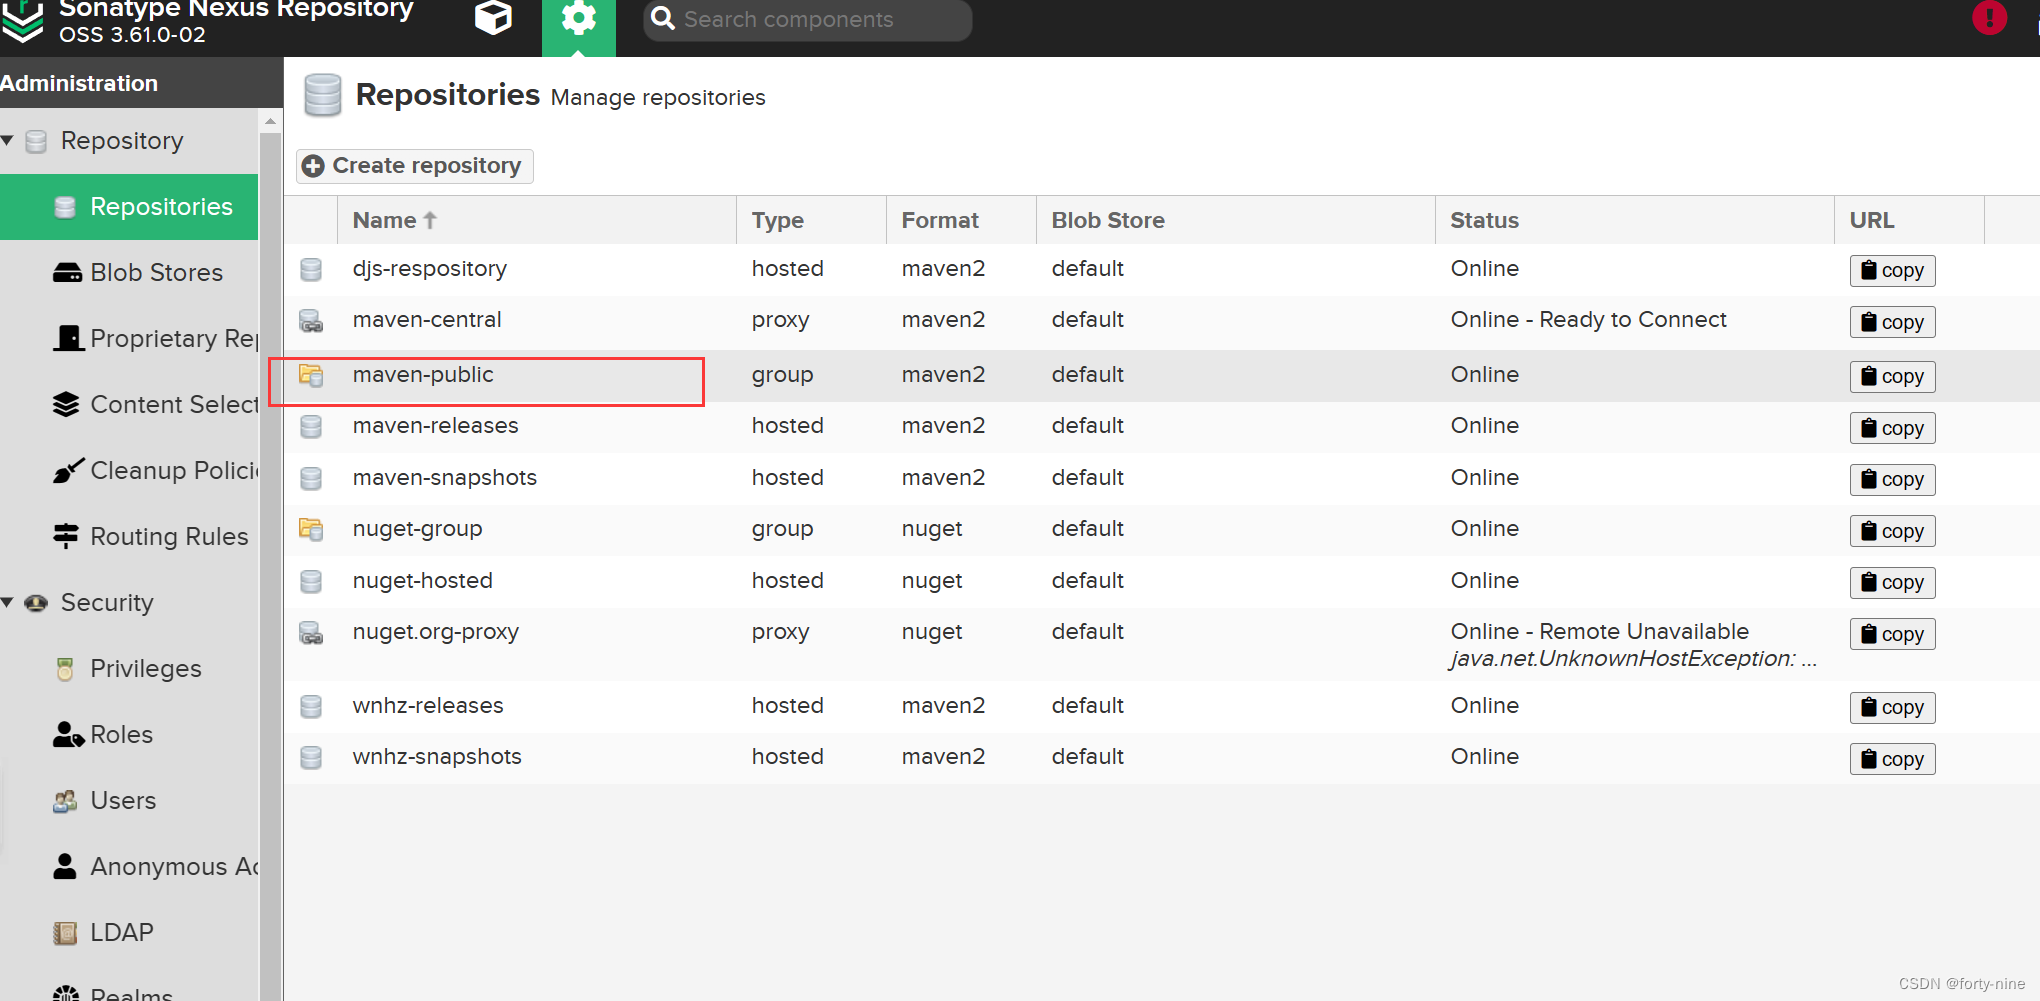
Task: Click the Privileges medal icon
Action: pyautogui.click(x=65, y=669)
